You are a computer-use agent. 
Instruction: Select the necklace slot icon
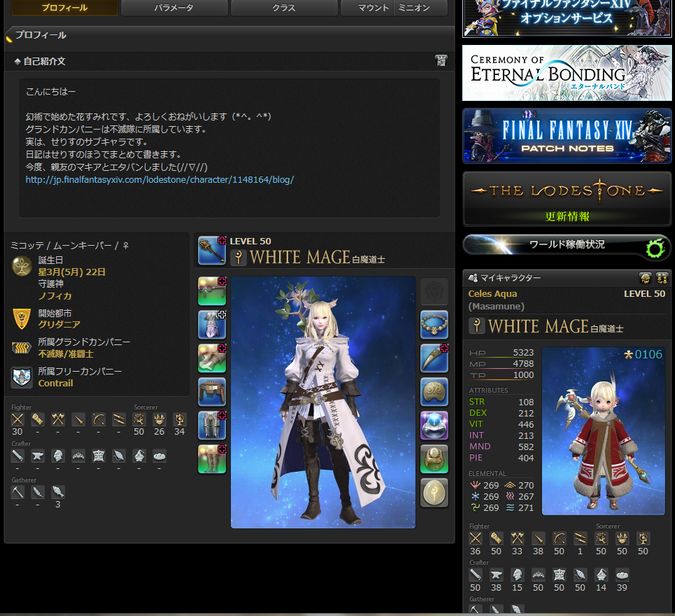pos(434,325)
